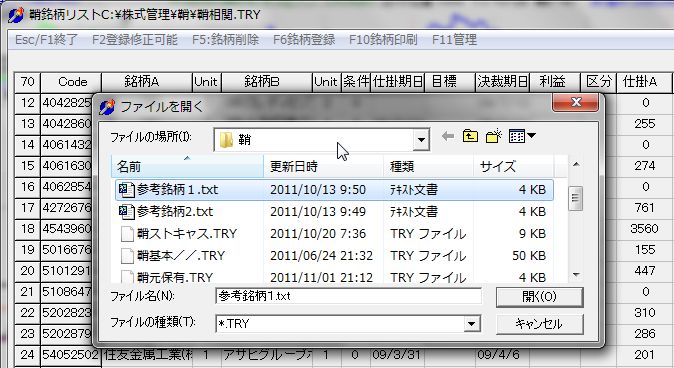Expand the ファイルの場所 folder dropdown
The width and height of the screenshot is (674, 368).
[x=421, y=140]
